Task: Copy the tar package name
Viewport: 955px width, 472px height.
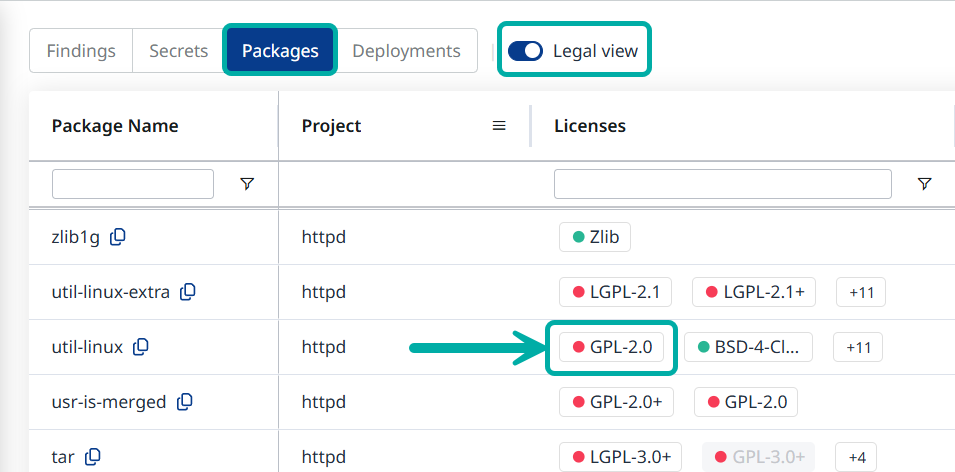Action: coord(93,457)
